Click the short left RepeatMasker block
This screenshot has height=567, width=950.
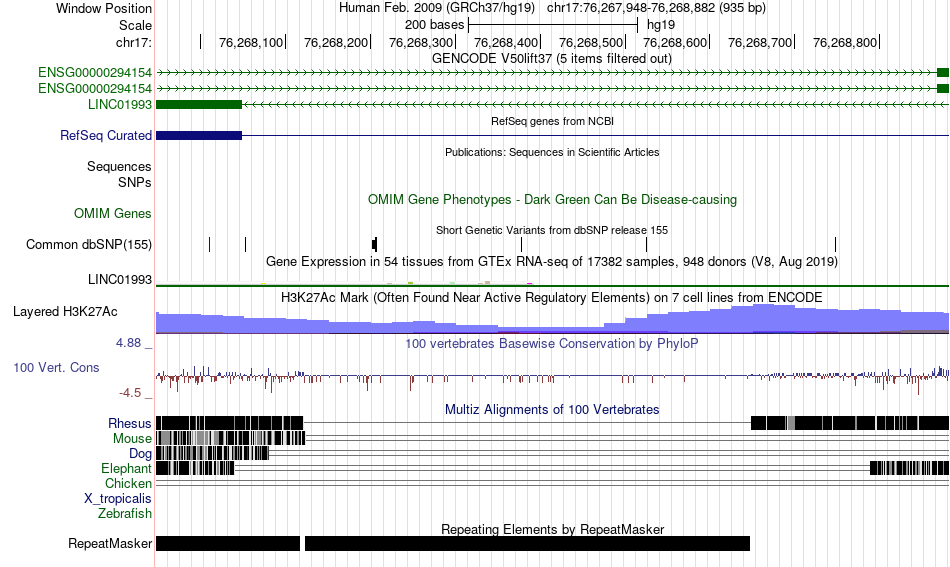pyautogui.click(x=228, y=543)
